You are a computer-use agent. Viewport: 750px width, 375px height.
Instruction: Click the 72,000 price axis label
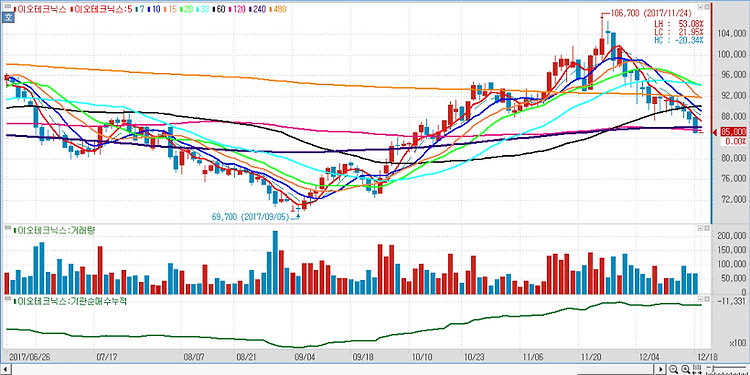pyautogui.click(x=734, y=199)
